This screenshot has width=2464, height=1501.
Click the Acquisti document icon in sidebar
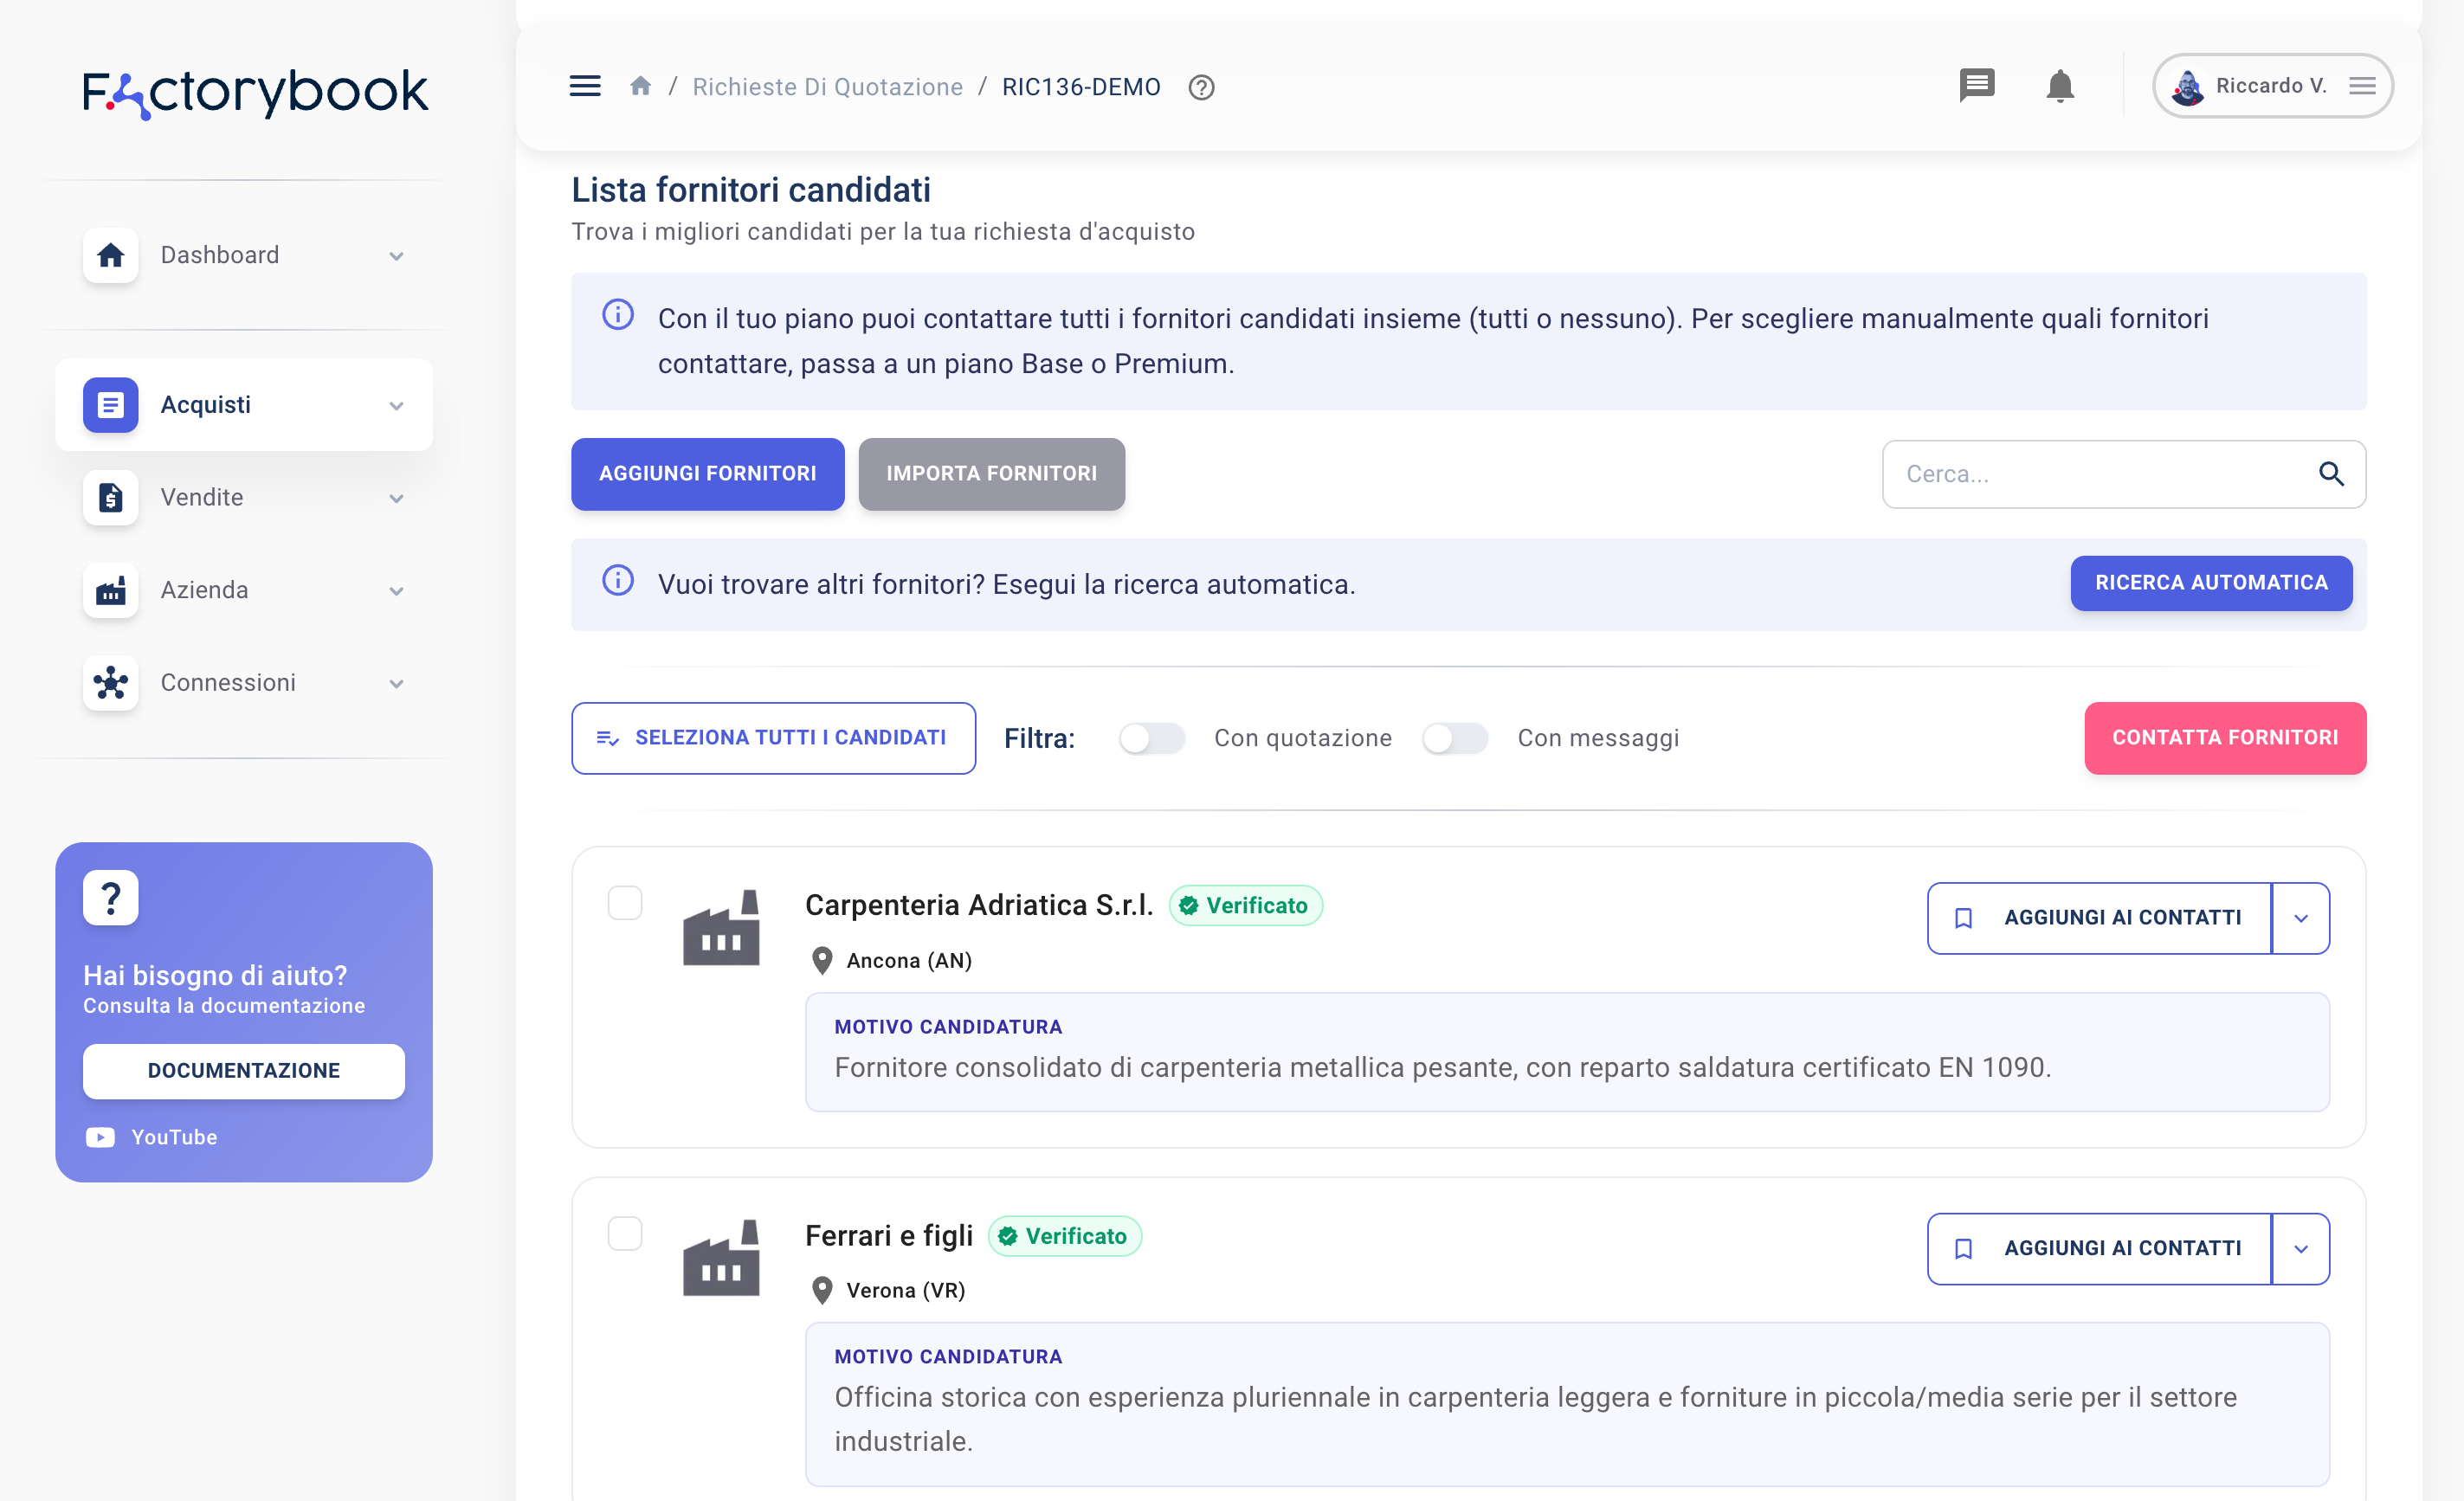point(111,405)
